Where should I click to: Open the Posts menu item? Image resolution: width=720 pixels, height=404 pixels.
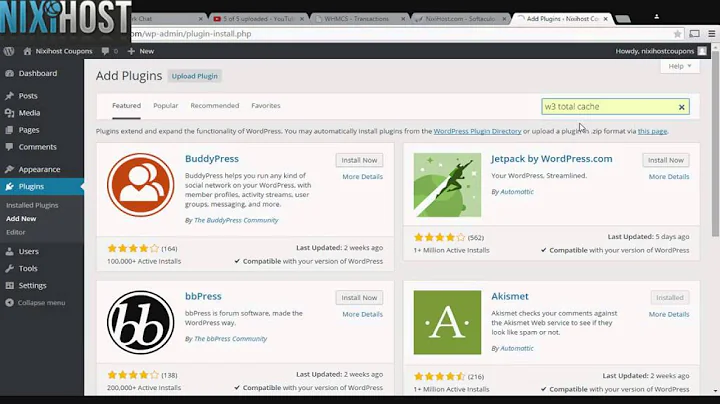28,96
